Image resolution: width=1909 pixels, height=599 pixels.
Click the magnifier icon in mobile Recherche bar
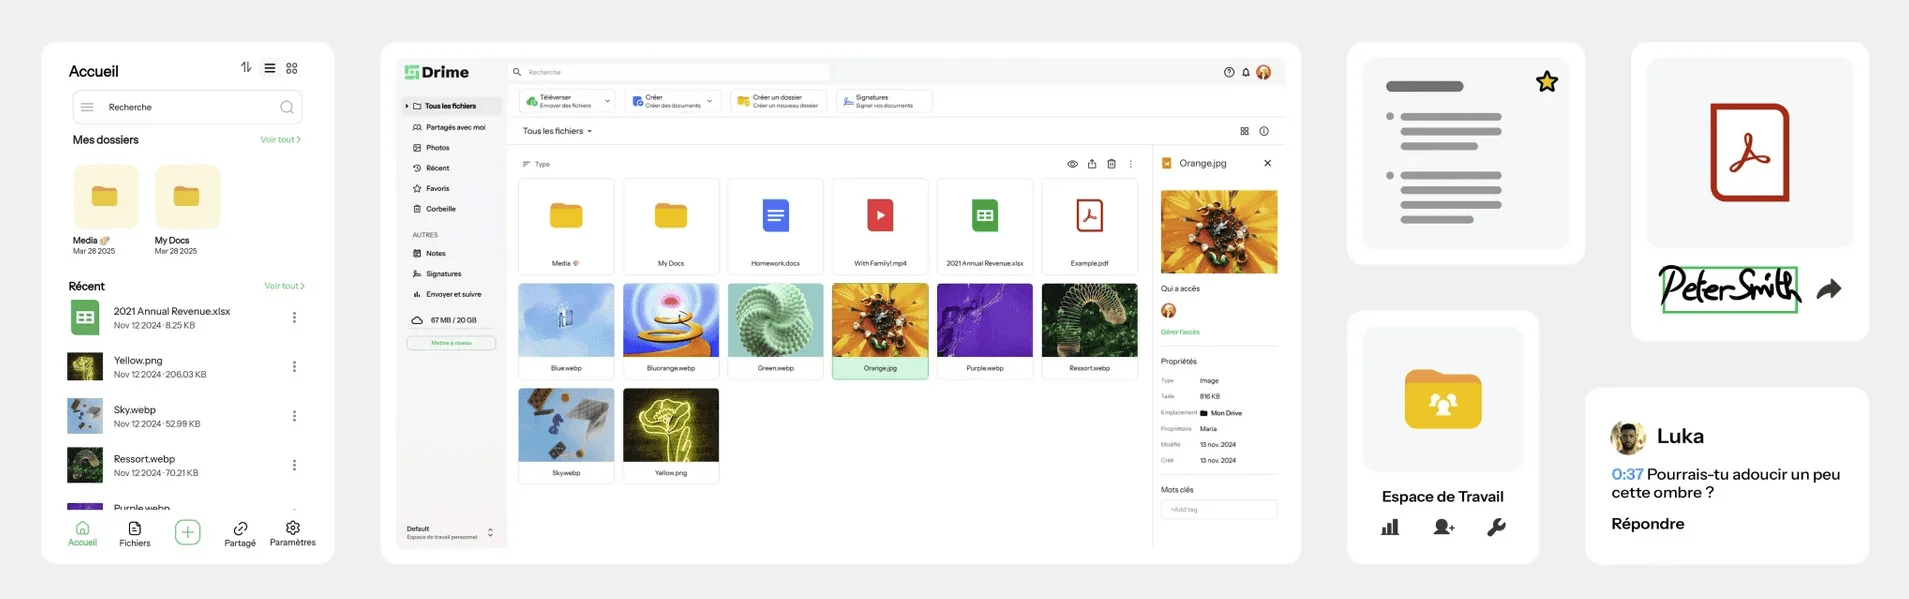287,107
